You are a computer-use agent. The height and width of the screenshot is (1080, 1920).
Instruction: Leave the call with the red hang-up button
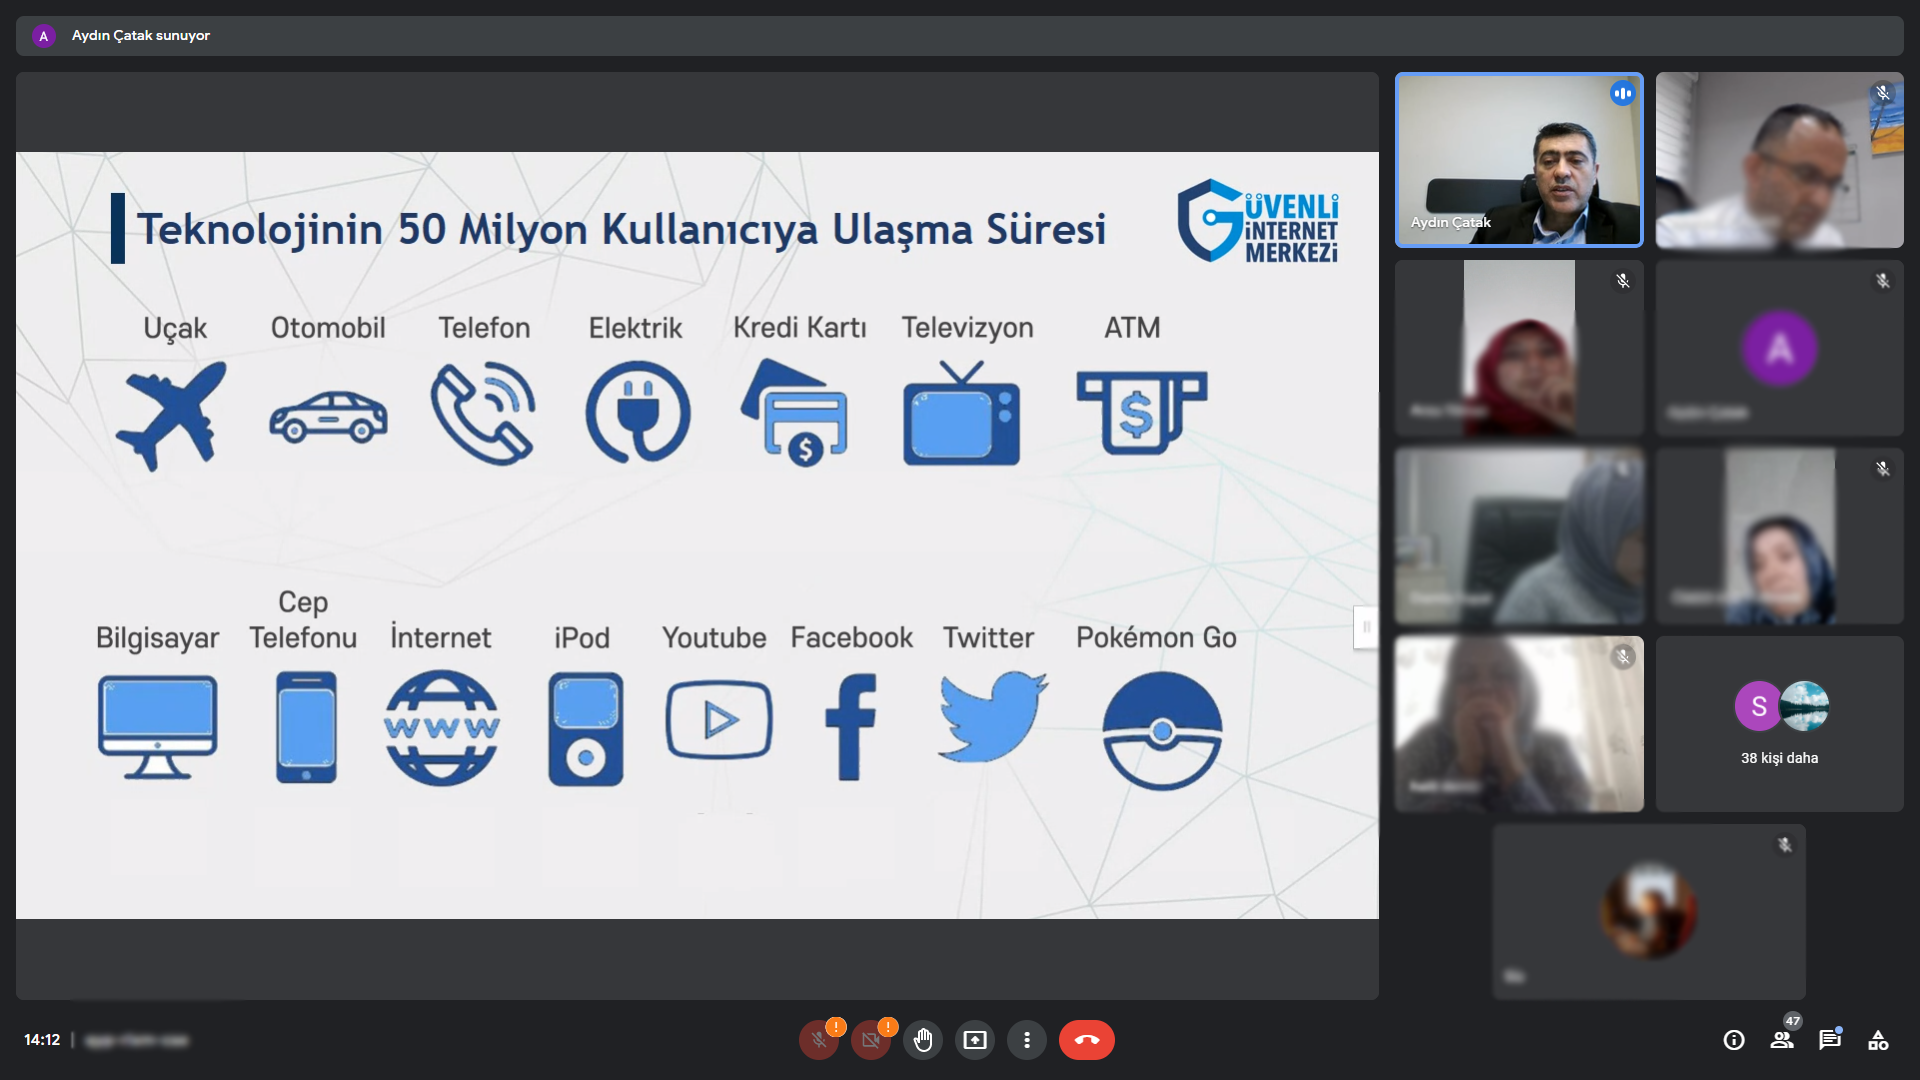point(1087,1040)
